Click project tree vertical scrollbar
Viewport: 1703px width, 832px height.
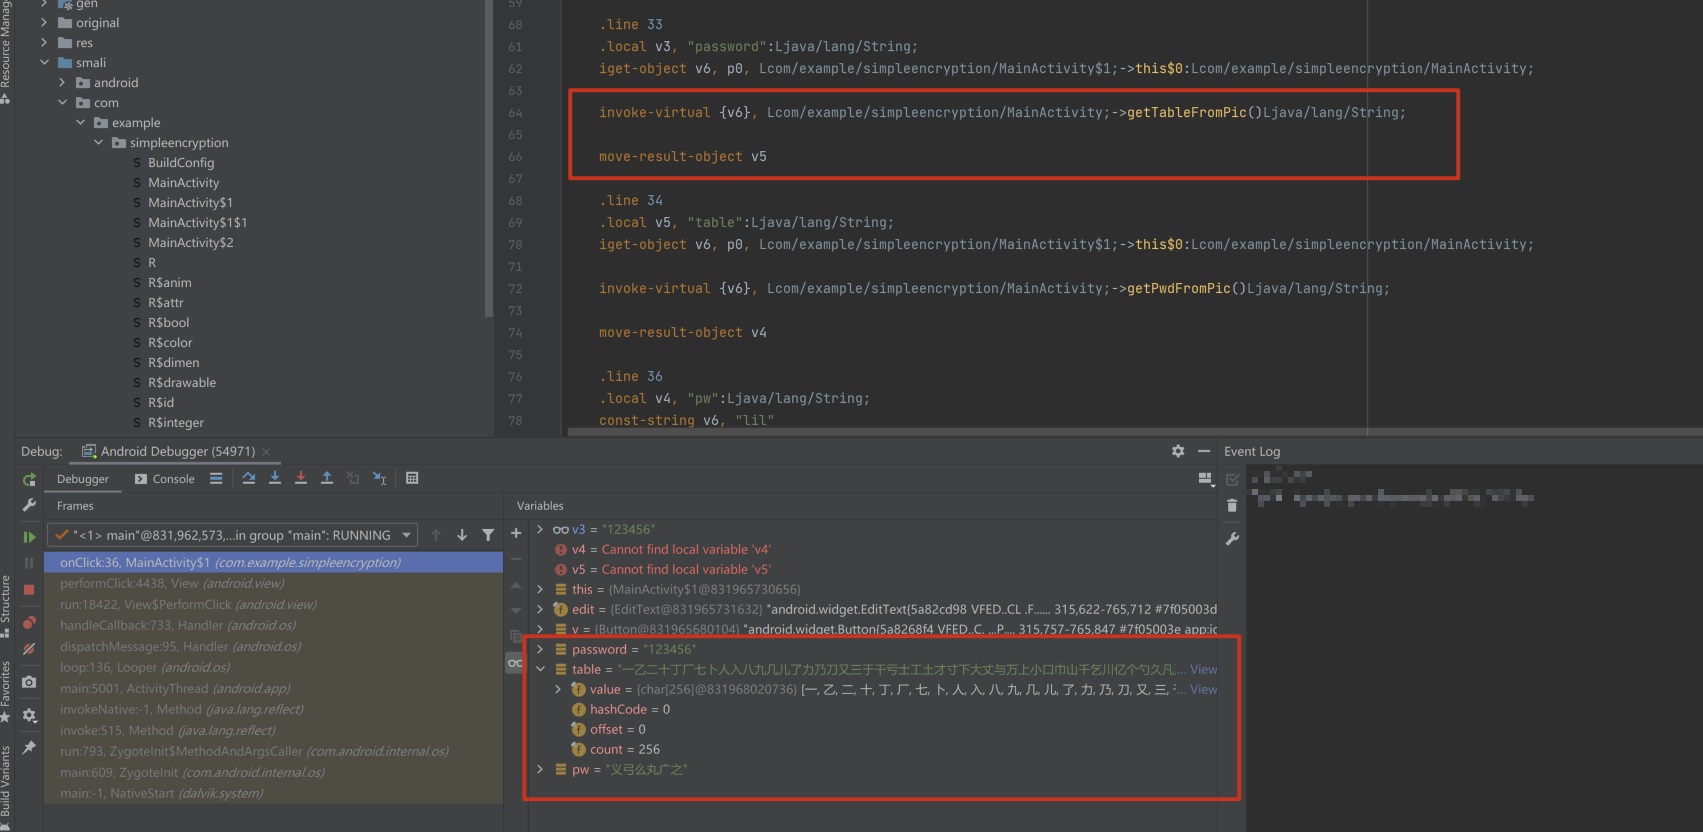point(488,160)
